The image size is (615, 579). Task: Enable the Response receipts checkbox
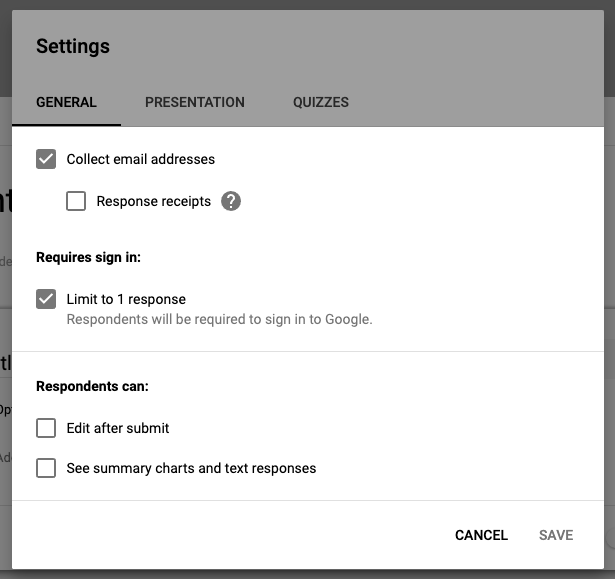click(x=76, y=201)
